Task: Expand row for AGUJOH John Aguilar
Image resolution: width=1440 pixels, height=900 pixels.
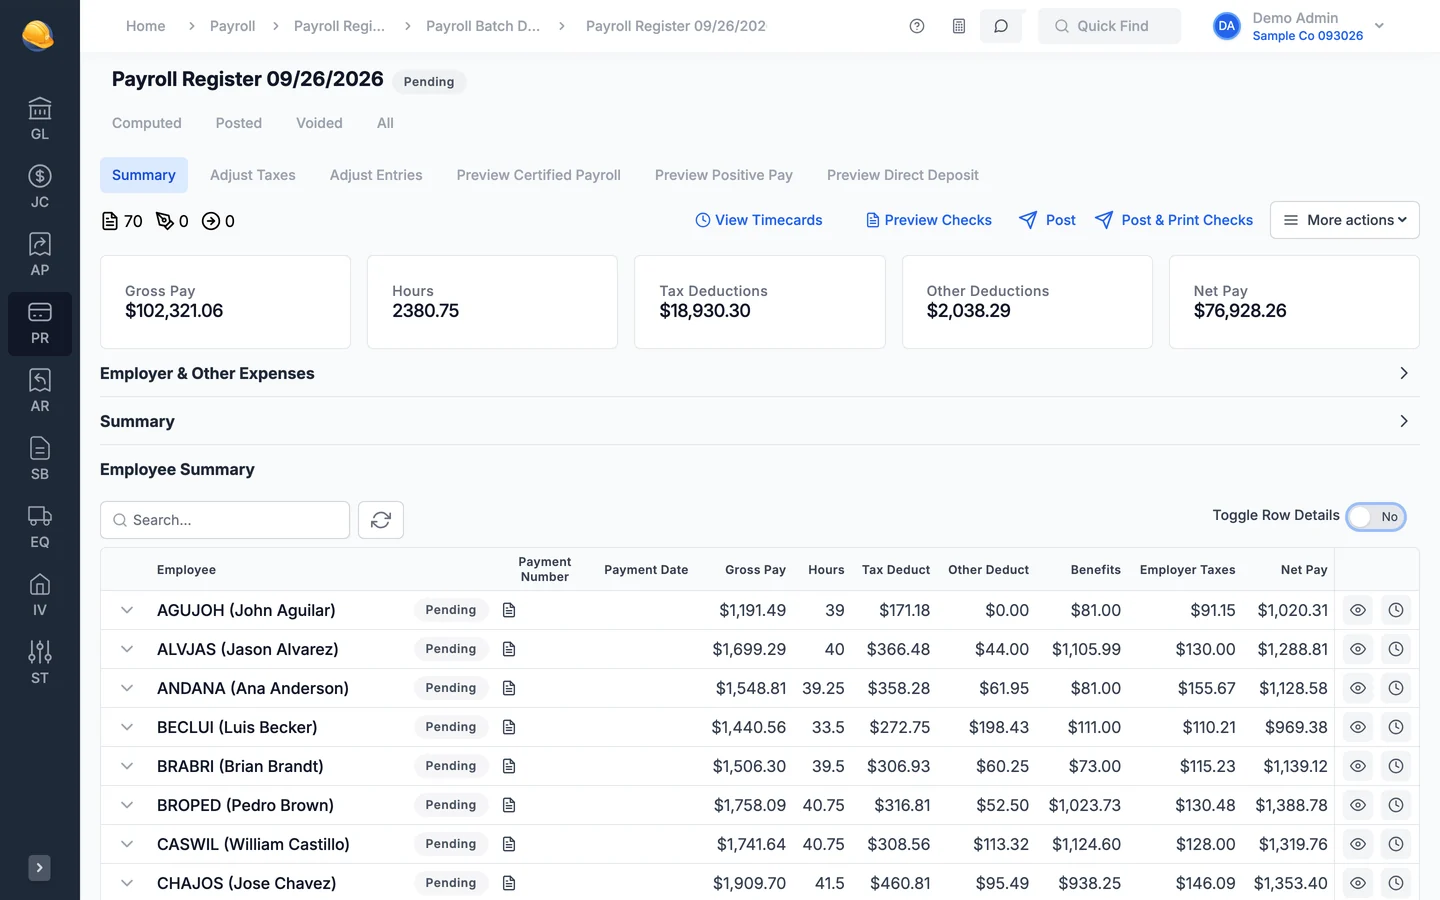Action: click(127, 610)
